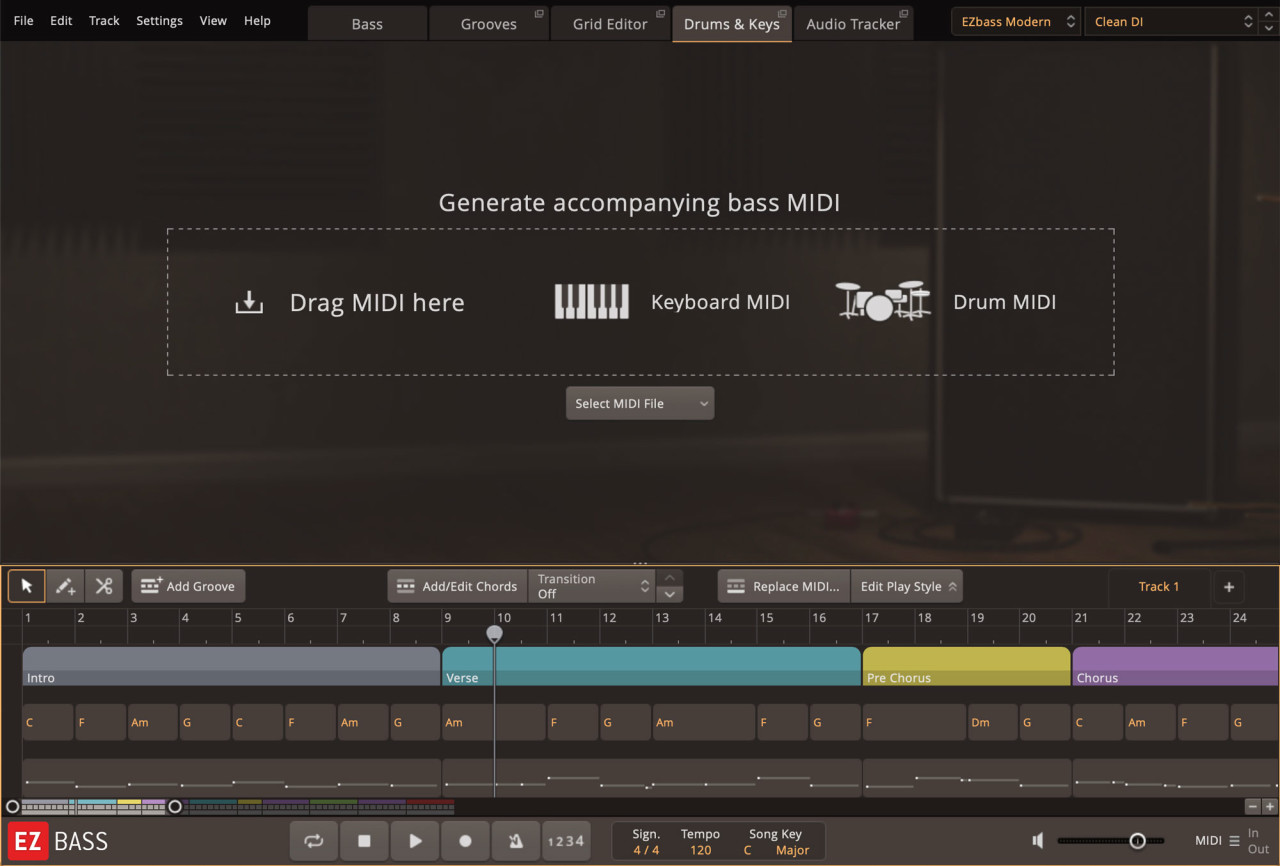This screenshot has width=1280, height=866.
Task: Switch to the Grooves tab
Action: tap(488, 24)
